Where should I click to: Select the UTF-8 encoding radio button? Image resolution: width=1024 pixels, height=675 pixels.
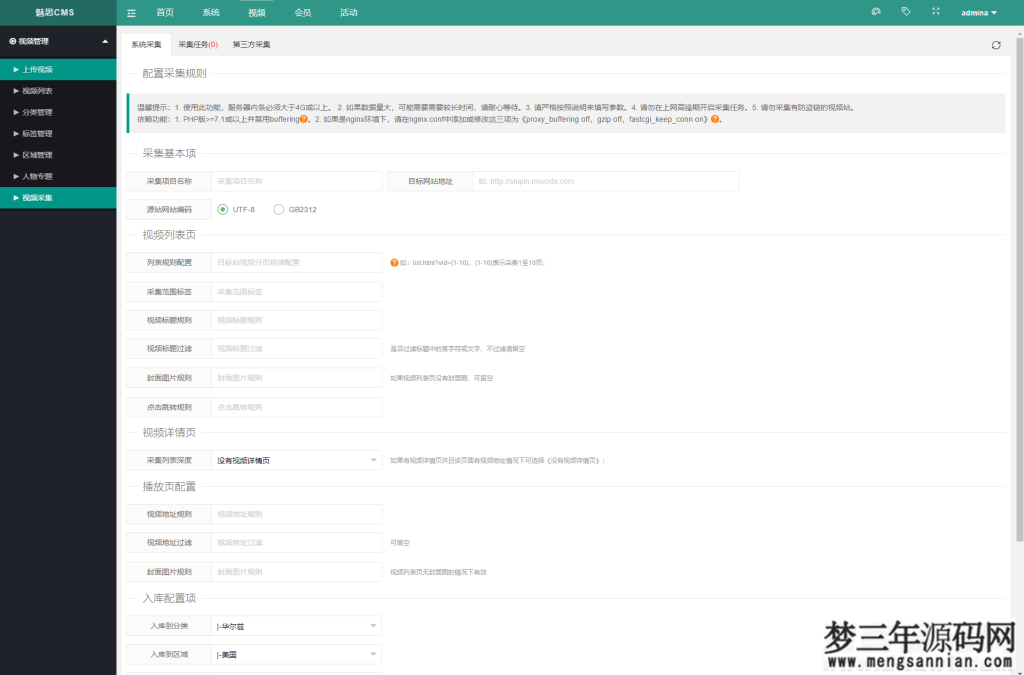click(222, 209)
